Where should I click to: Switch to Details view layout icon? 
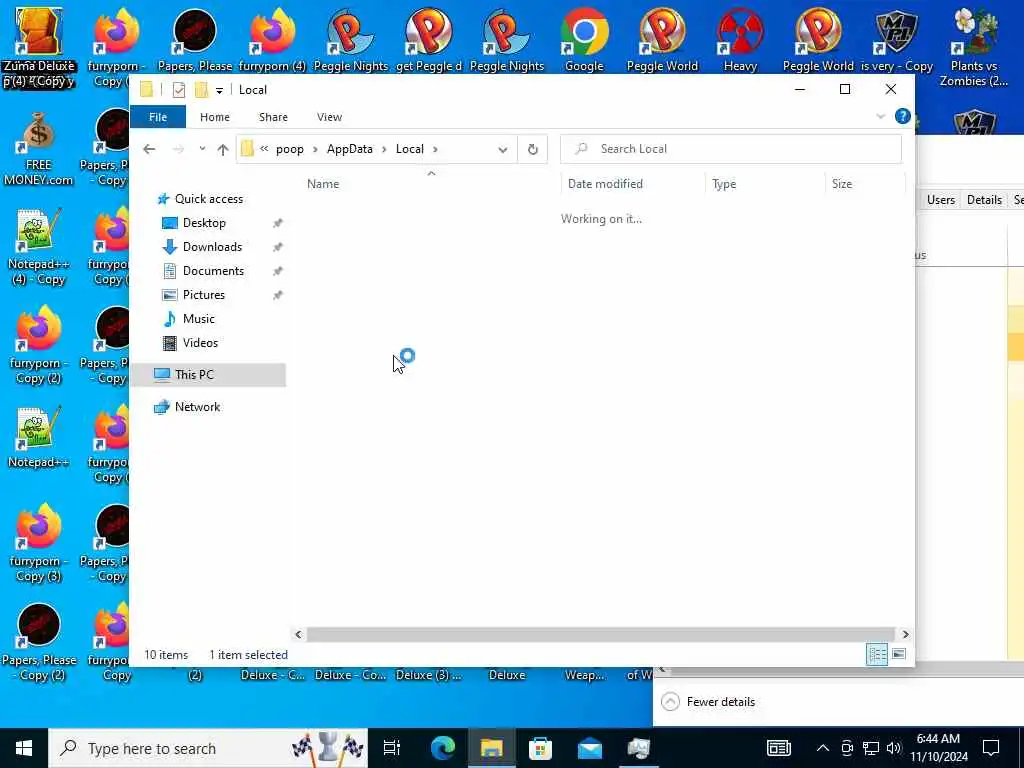tap(876, 654)
